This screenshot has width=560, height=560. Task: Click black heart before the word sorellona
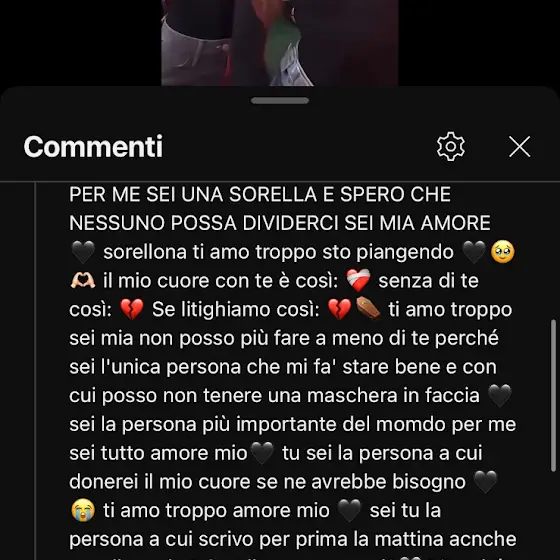click(x=83, y=252)
